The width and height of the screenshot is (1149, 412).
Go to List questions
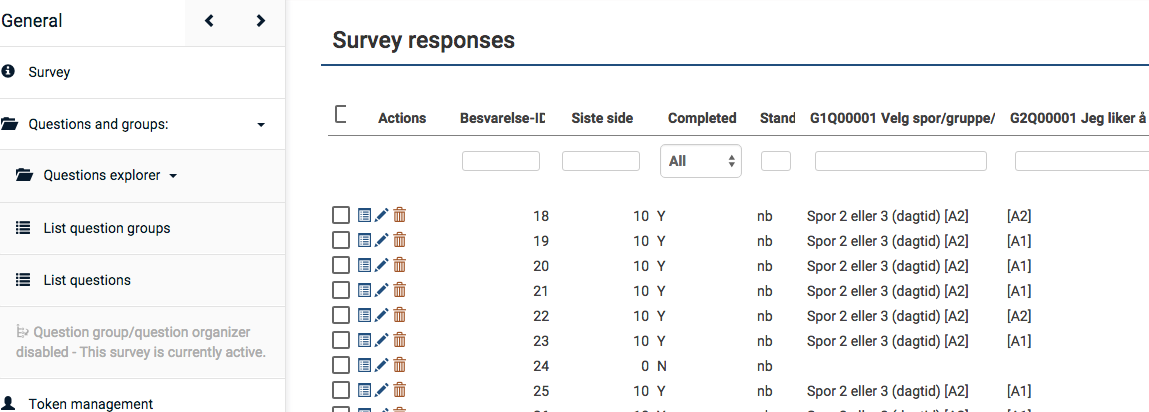point(86,280)
